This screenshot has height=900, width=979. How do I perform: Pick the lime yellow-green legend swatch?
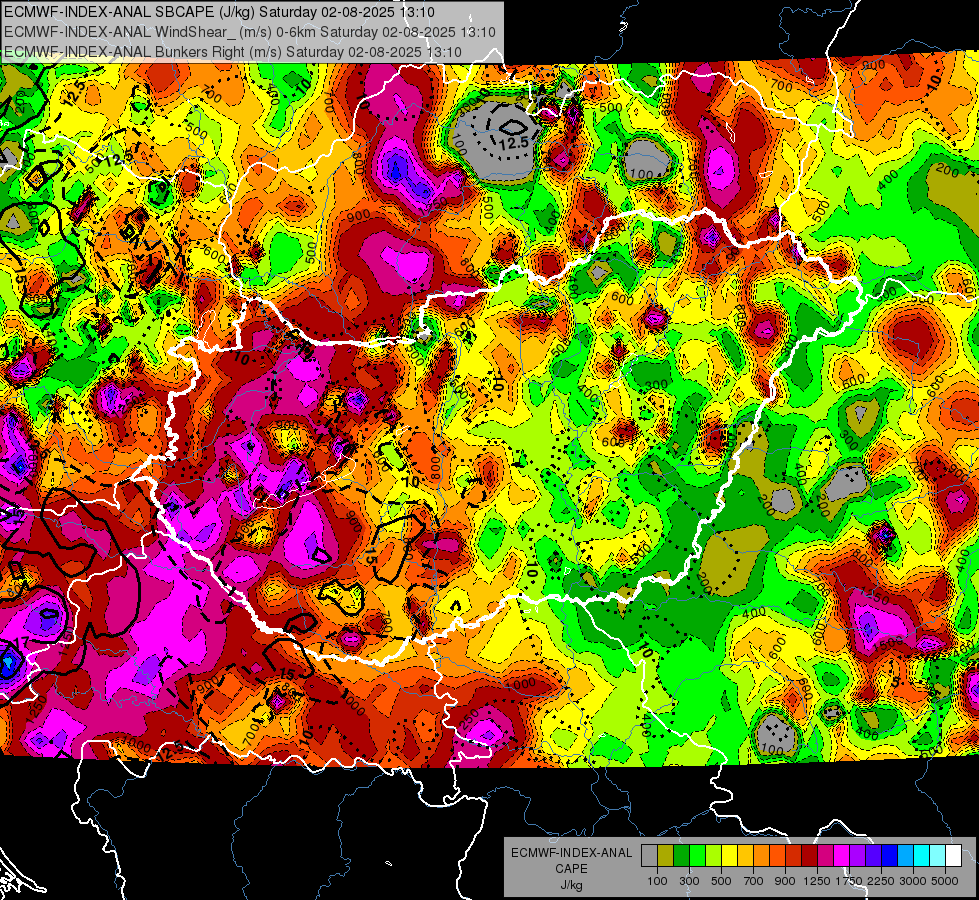click(x=714, y=856)
